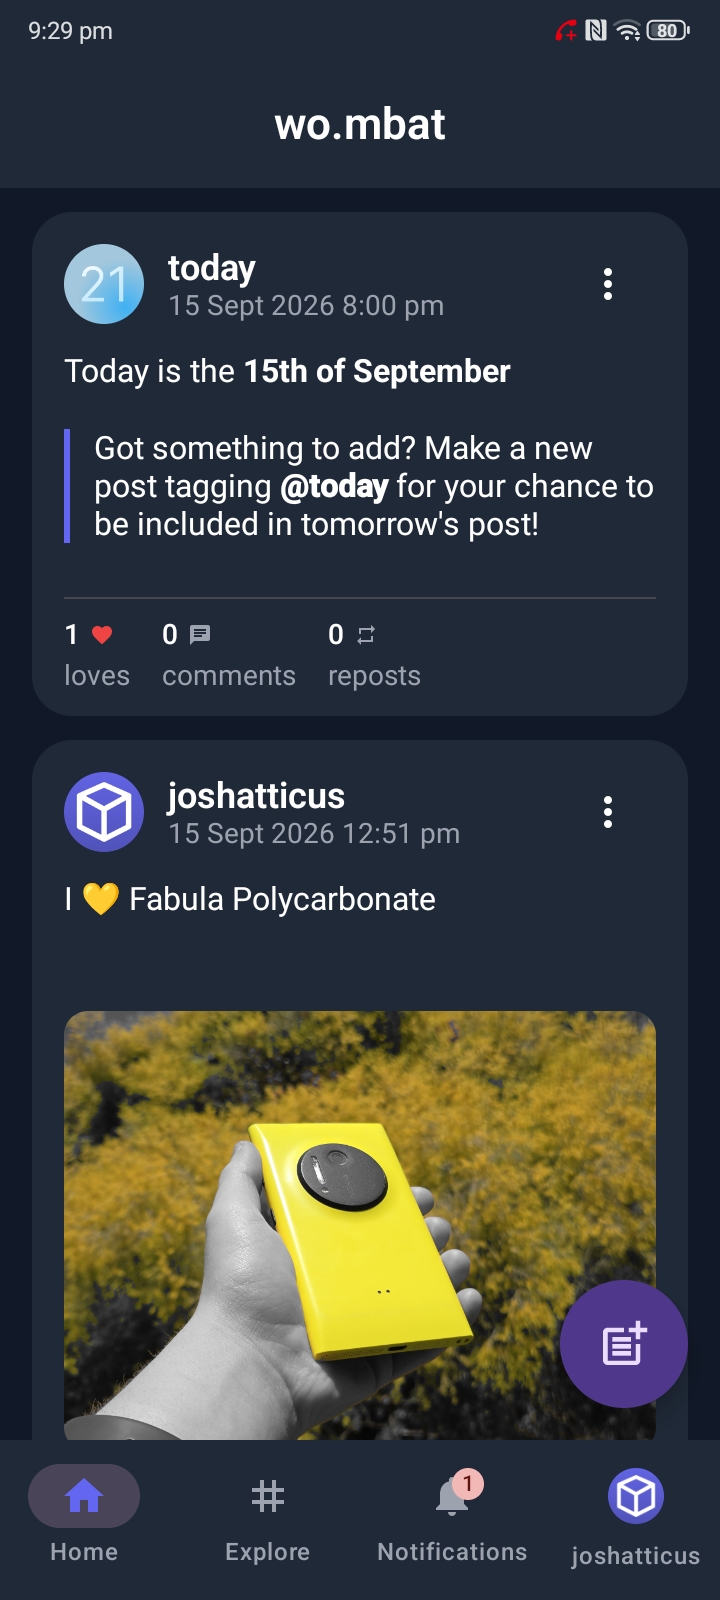
Task: Open comments icon on the today post
Action: (200, 635)
